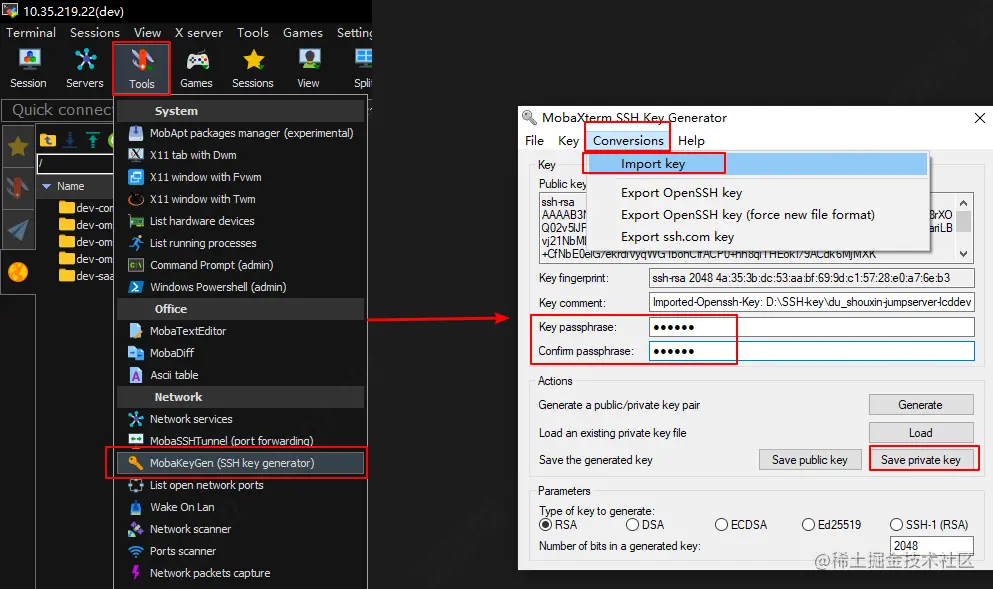The image size is (993, 589).
Task: Click public key box scroll down arrow
Action: pyautogui.click(x=963, y=254)
